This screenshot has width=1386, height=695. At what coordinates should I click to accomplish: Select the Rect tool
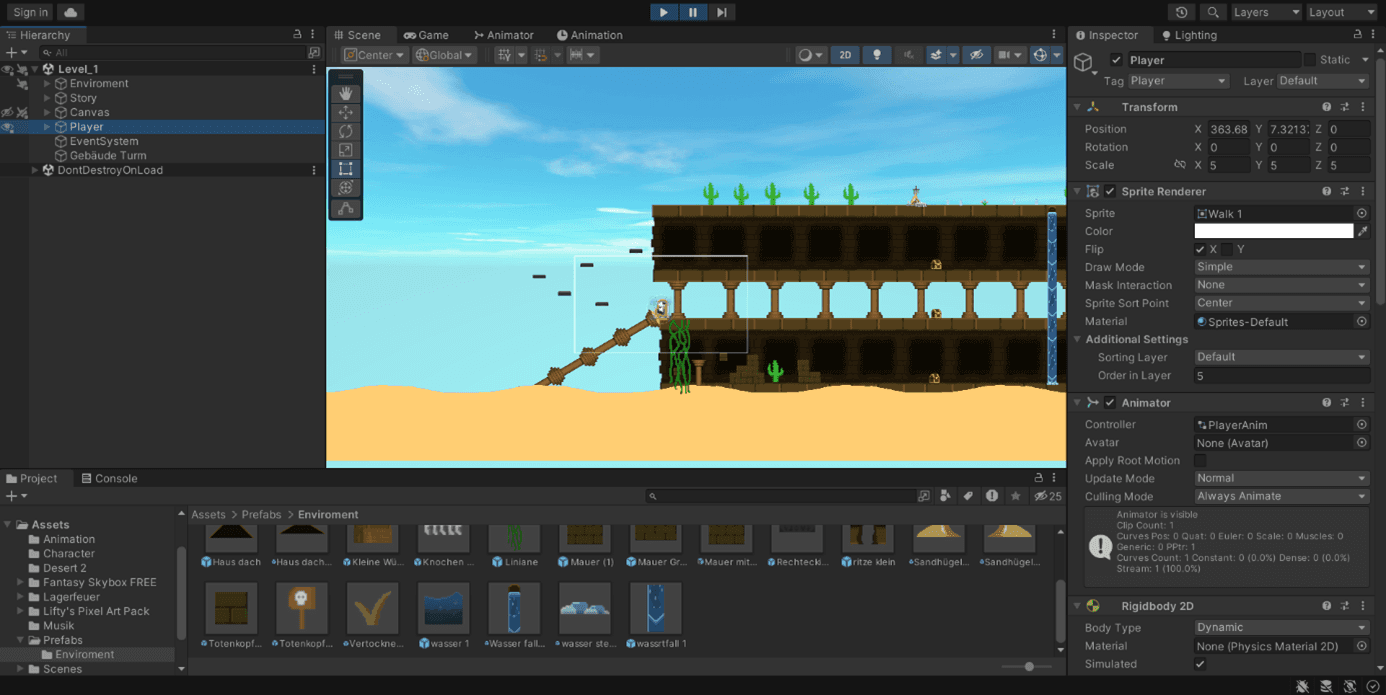click(x=346, y=169)
